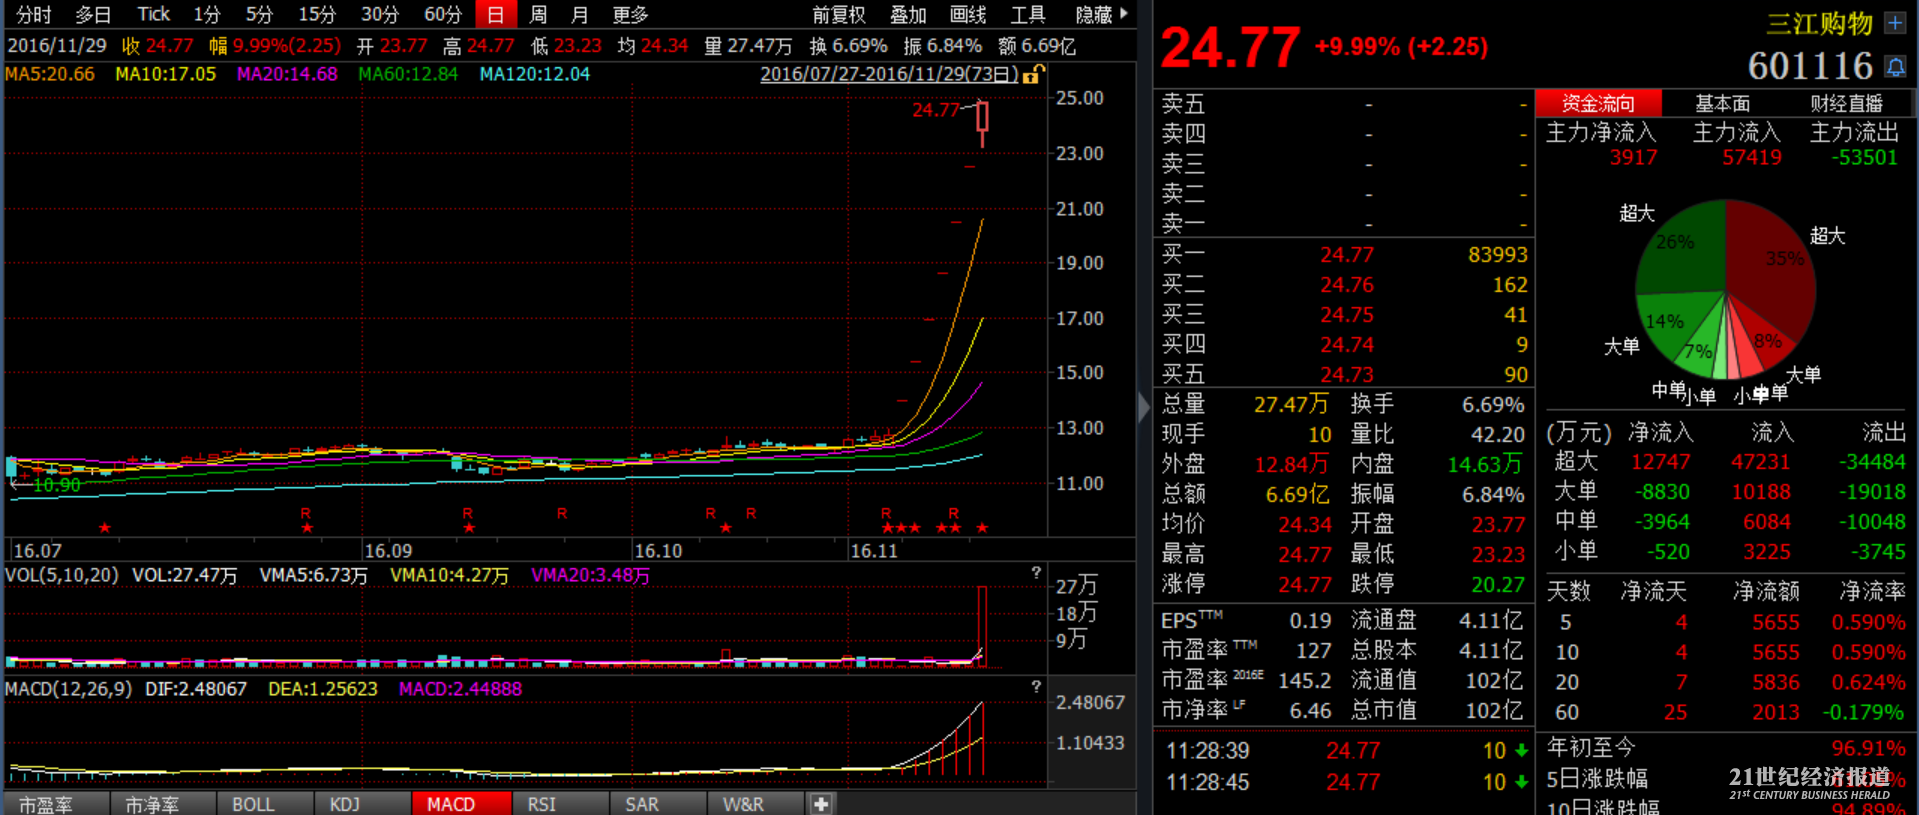Click the MACD(12,26,9) indicator label
This screenshot has width=1919, height=815.
pyautogui.click(x=68, y=689)
